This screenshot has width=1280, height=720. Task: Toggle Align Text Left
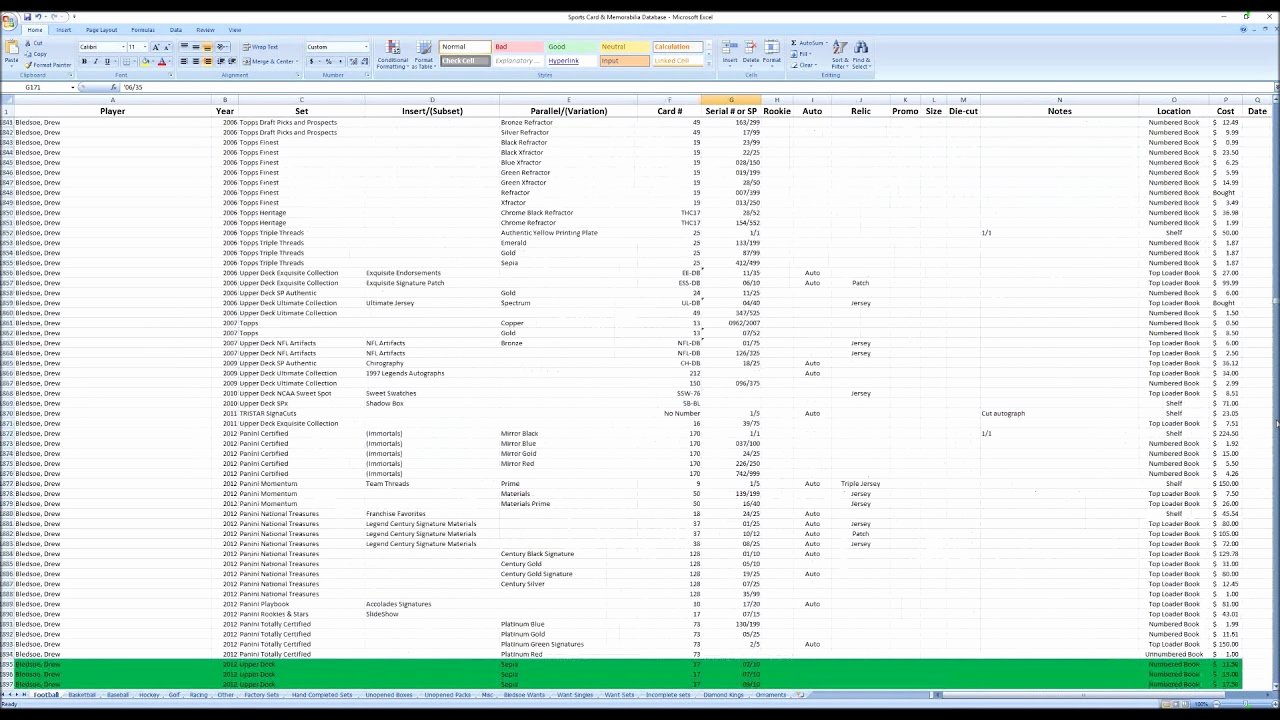[184, 62]
